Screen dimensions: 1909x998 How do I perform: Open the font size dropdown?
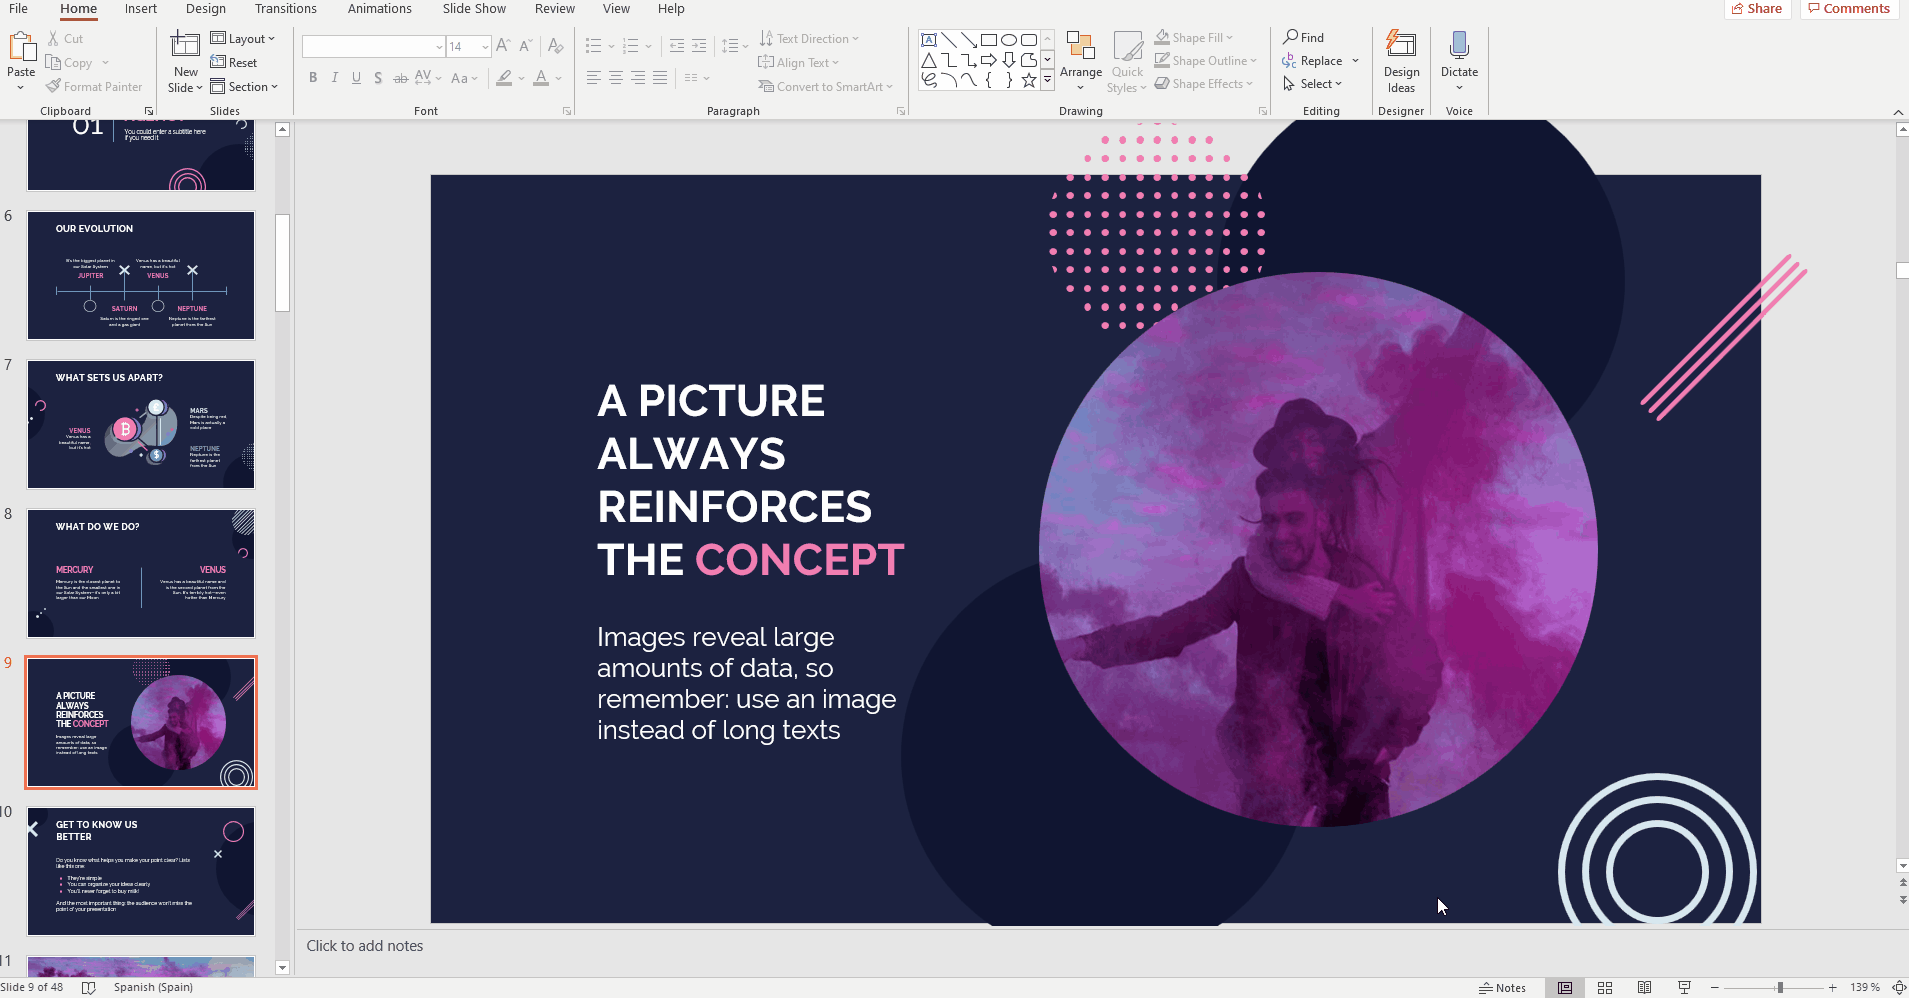[485, 47]
